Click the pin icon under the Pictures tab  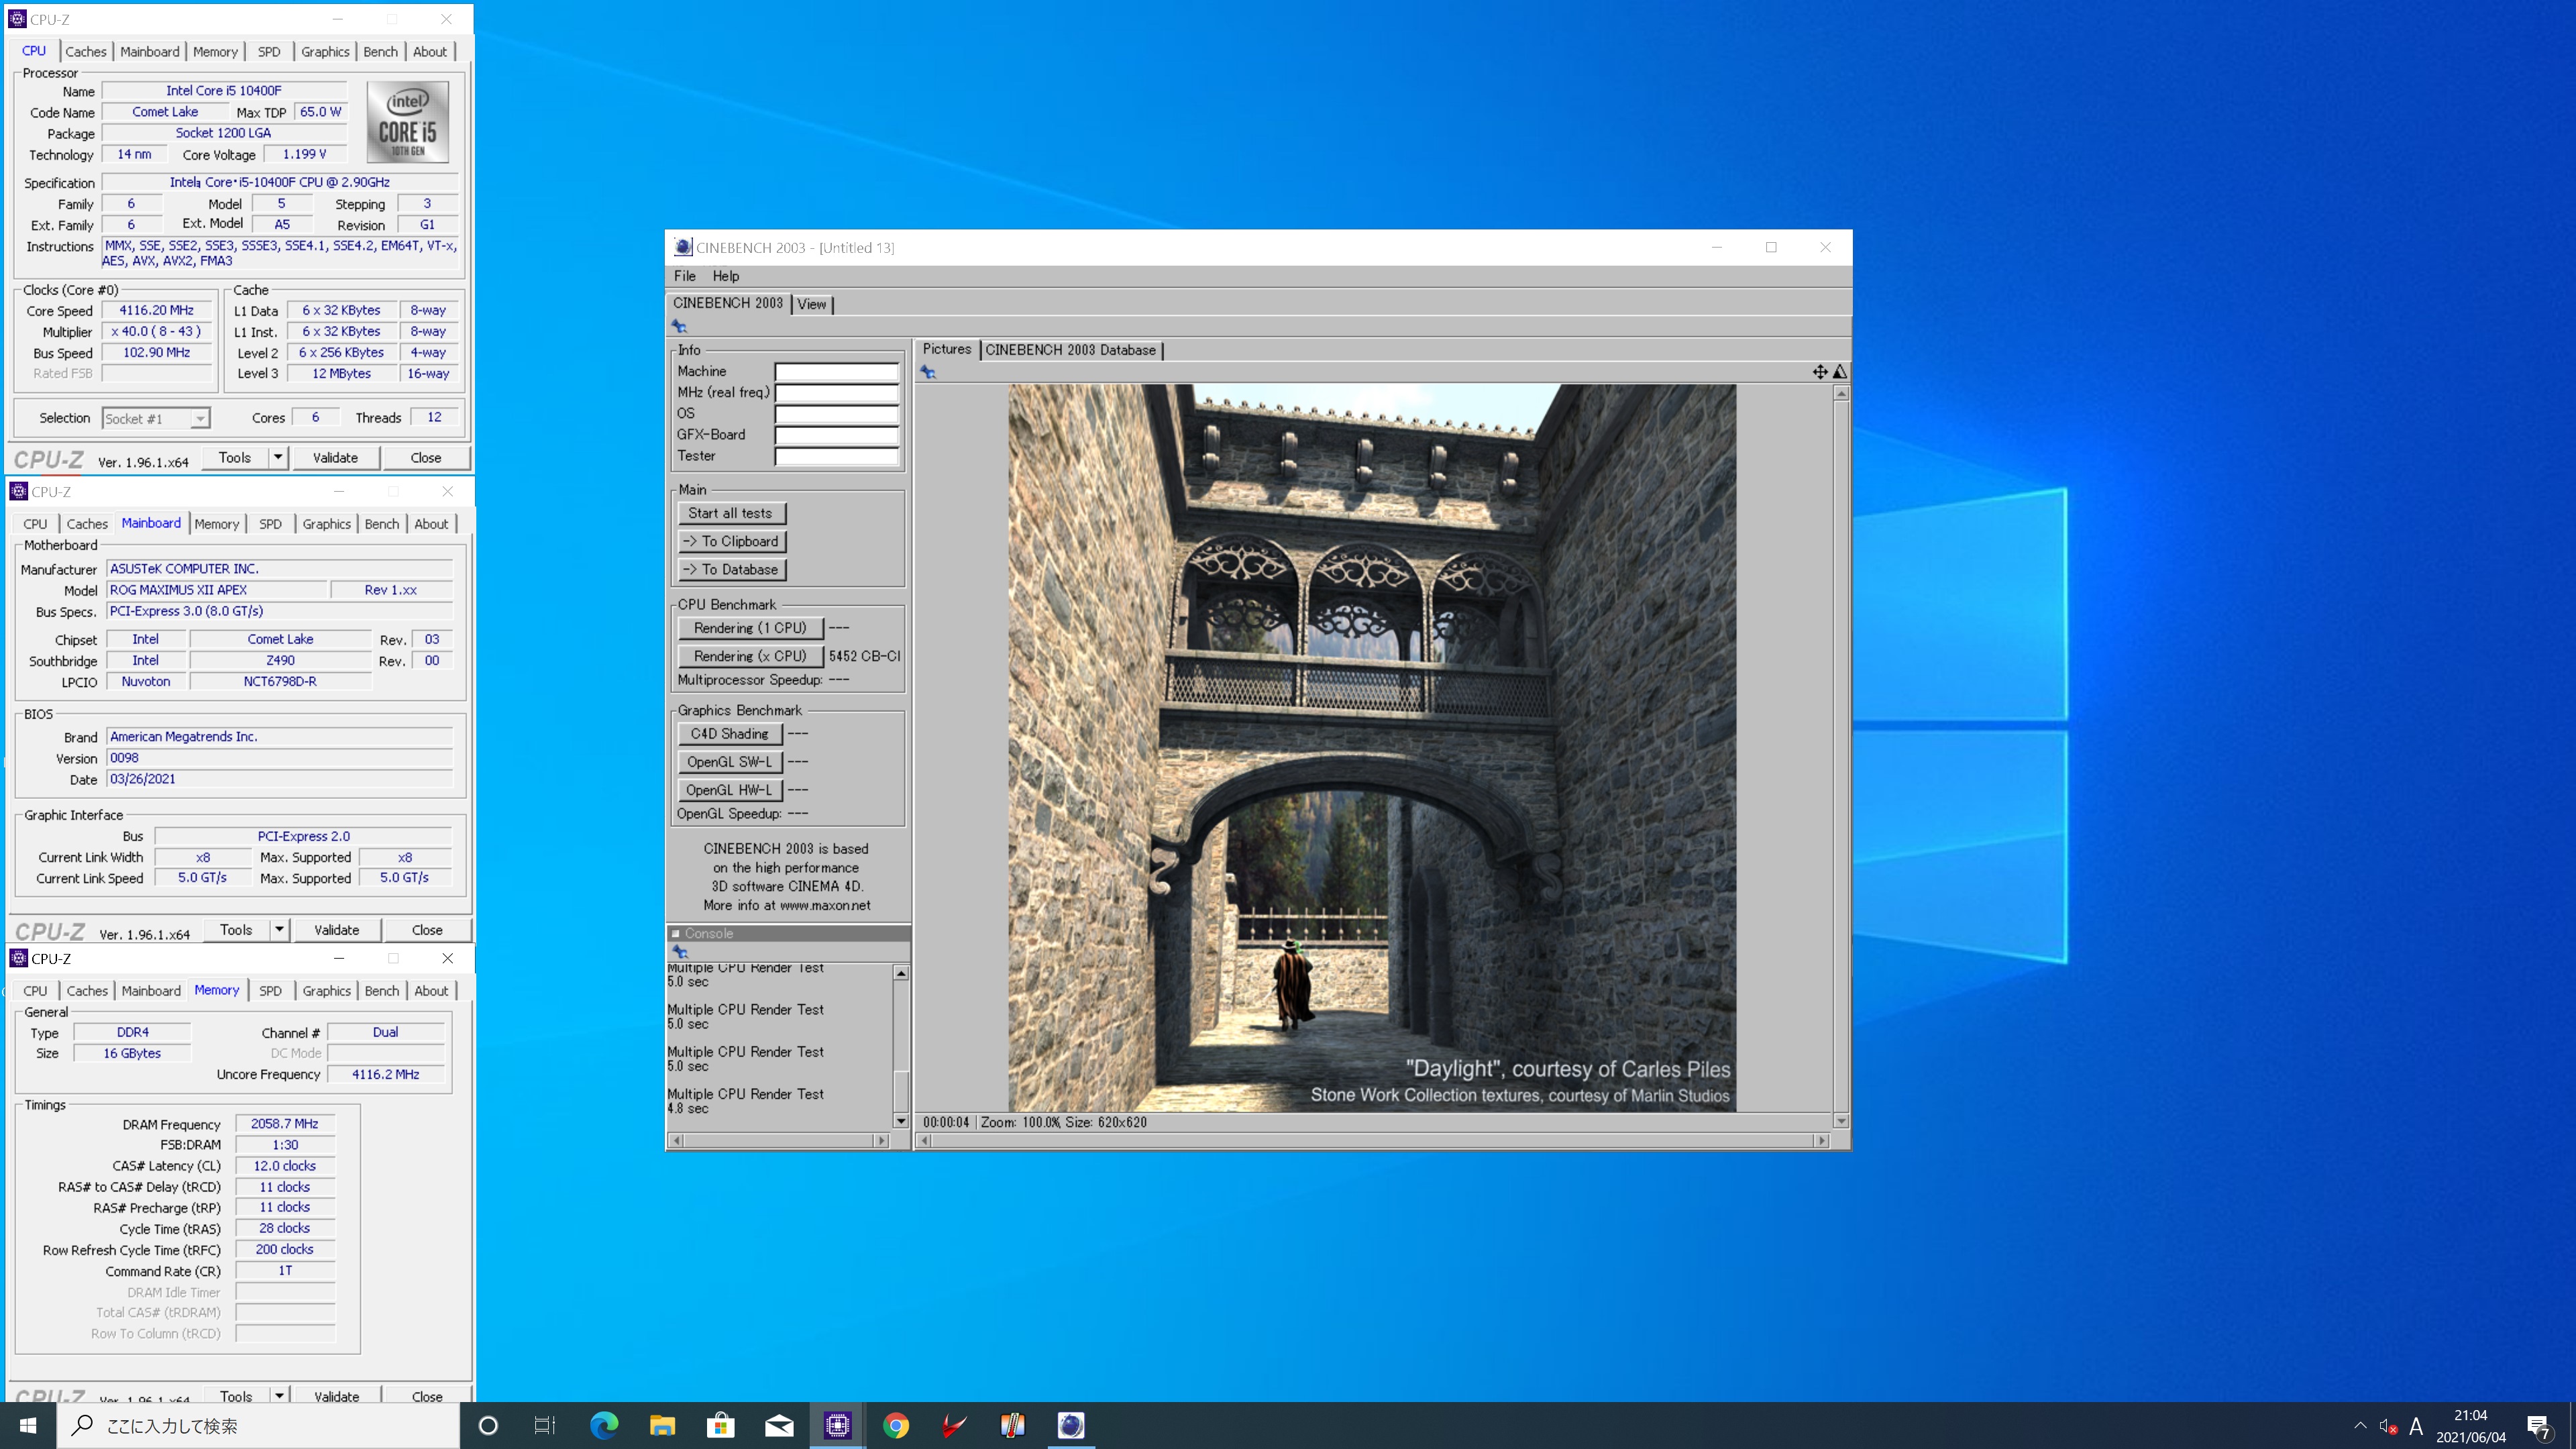[928, 372]
